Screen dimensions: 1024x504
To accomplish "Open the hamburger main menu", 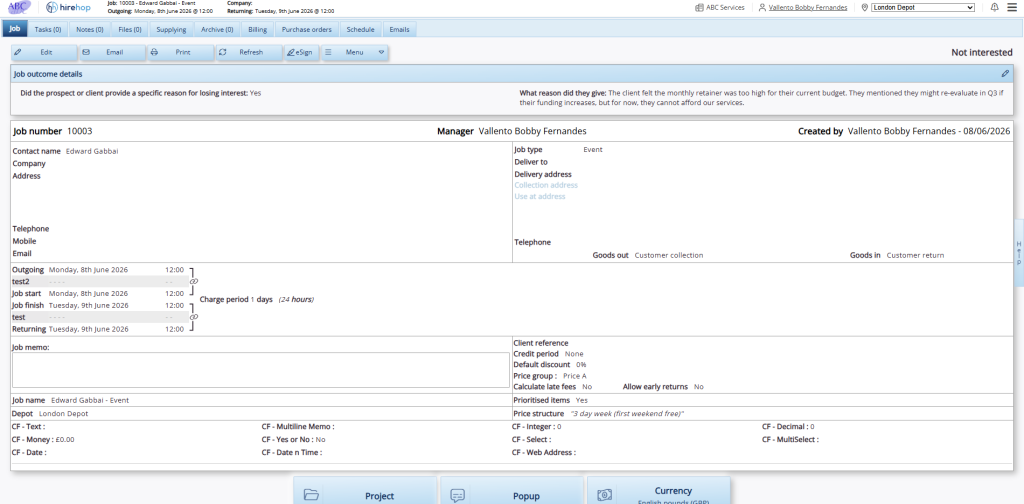I will point(1012,8).
